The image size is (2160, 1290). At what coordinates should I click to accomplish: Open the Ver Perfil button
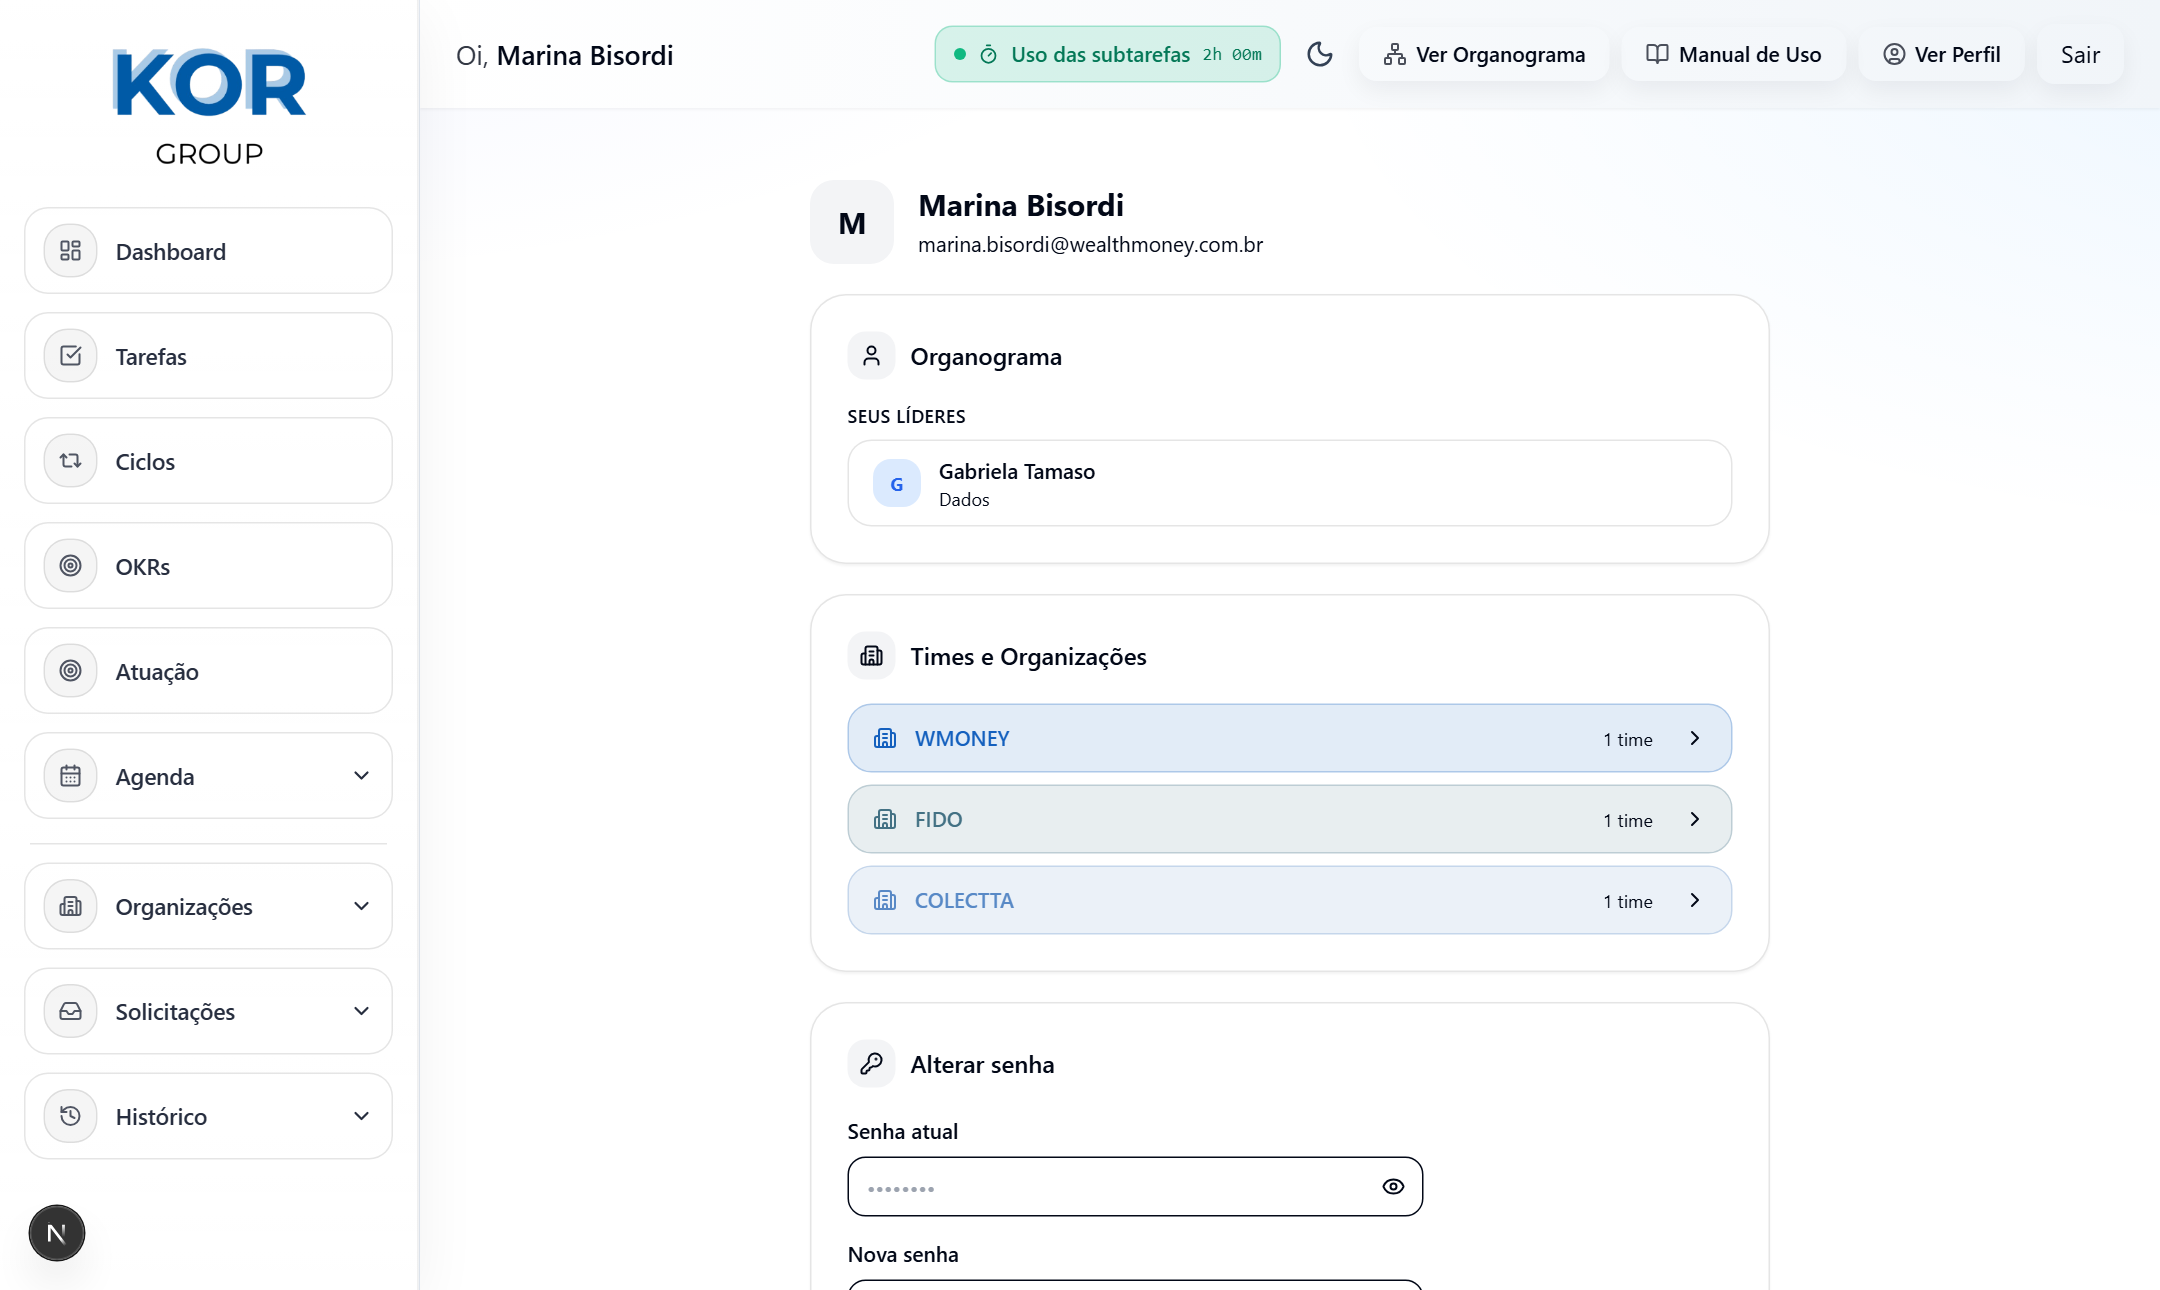pos(1941,54)
